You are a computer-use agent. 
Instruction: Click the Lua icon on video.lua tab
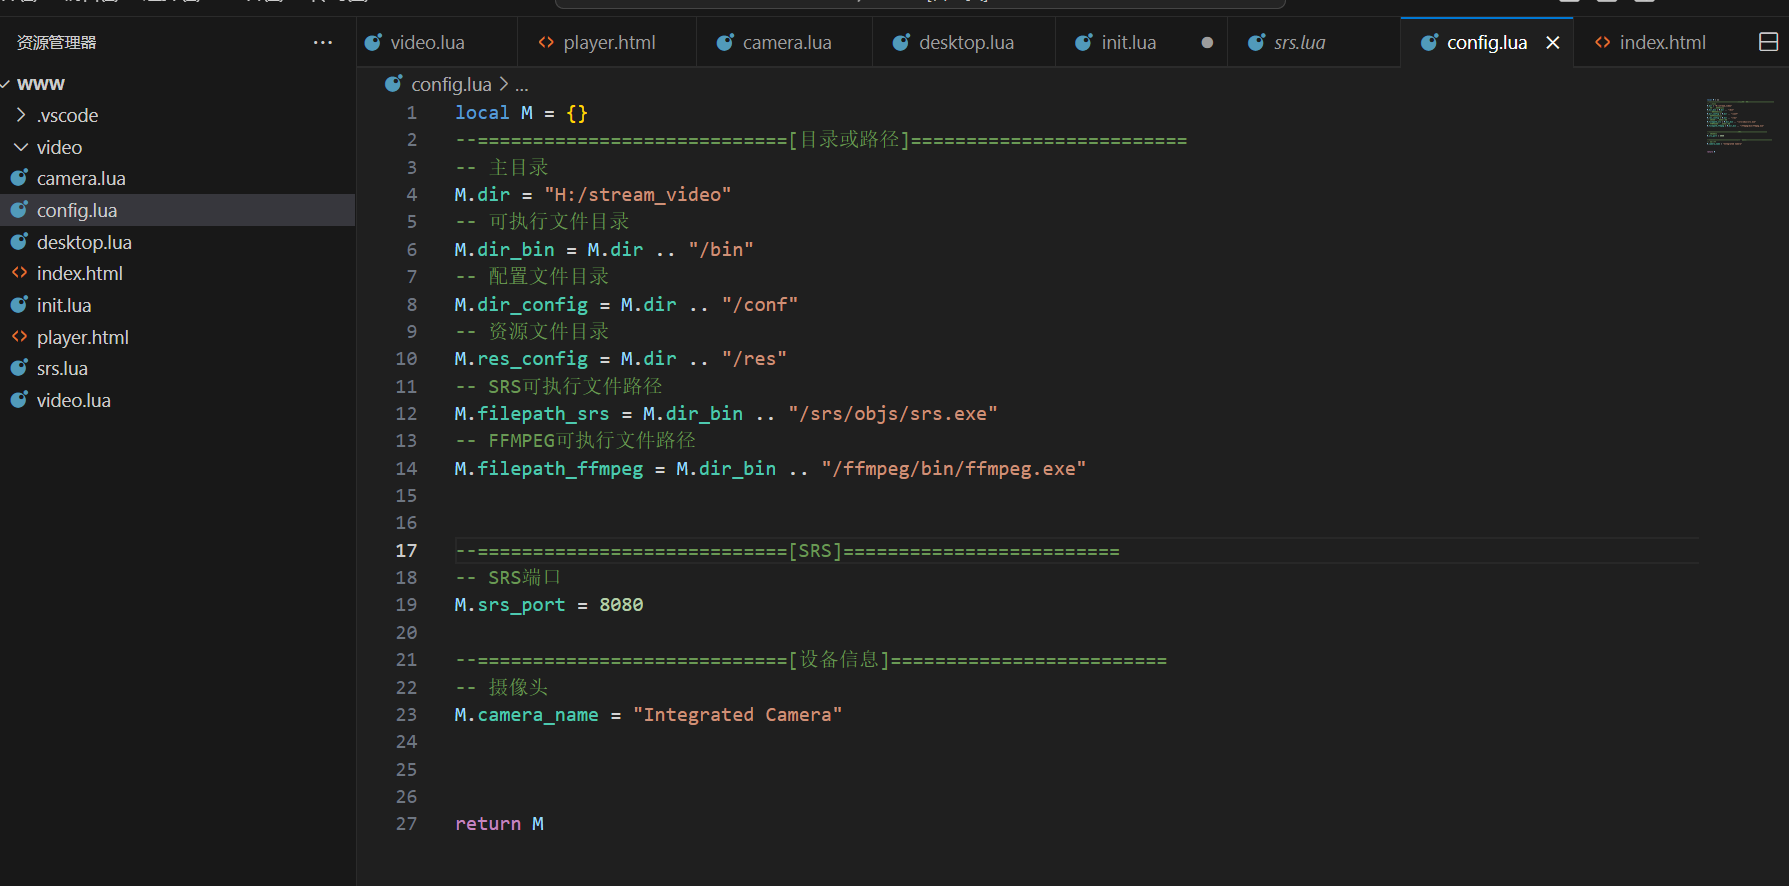373,42
